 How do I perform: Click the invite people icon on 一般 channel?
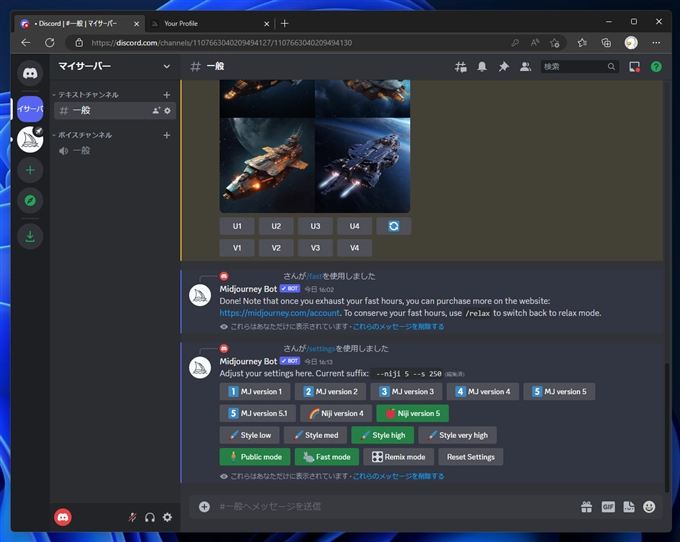156,111
